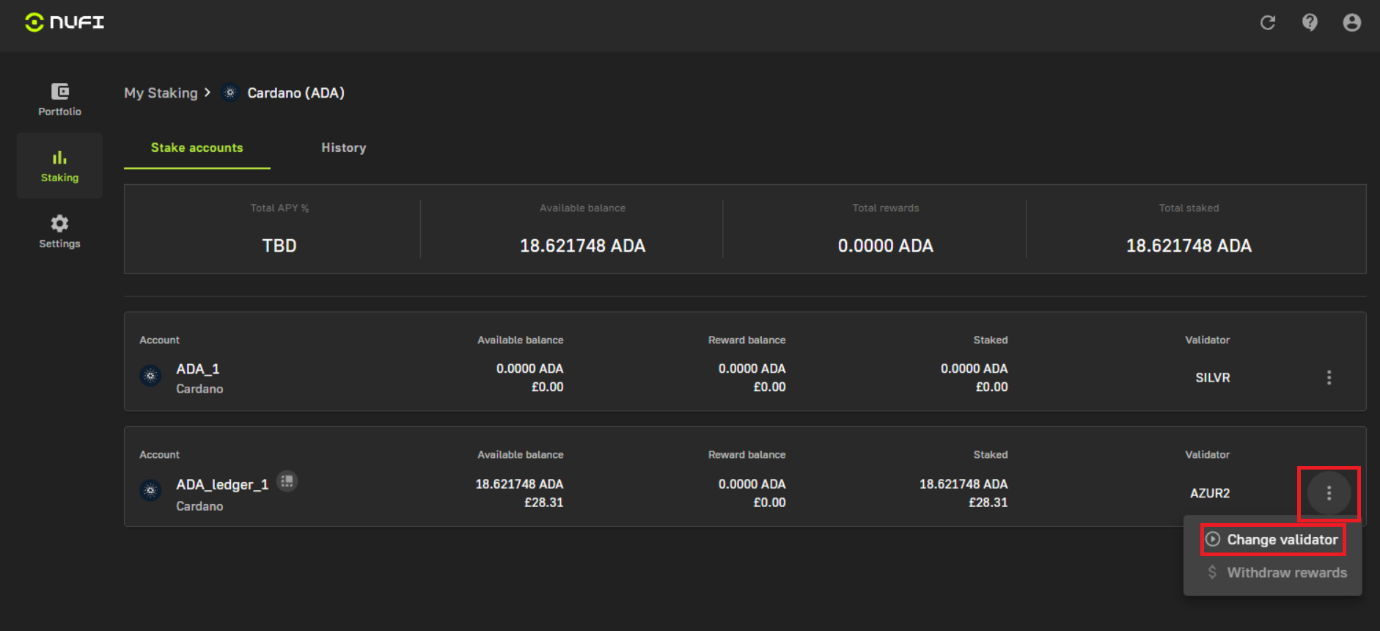Open Settings in the sidebar

[x=60, y=231]
